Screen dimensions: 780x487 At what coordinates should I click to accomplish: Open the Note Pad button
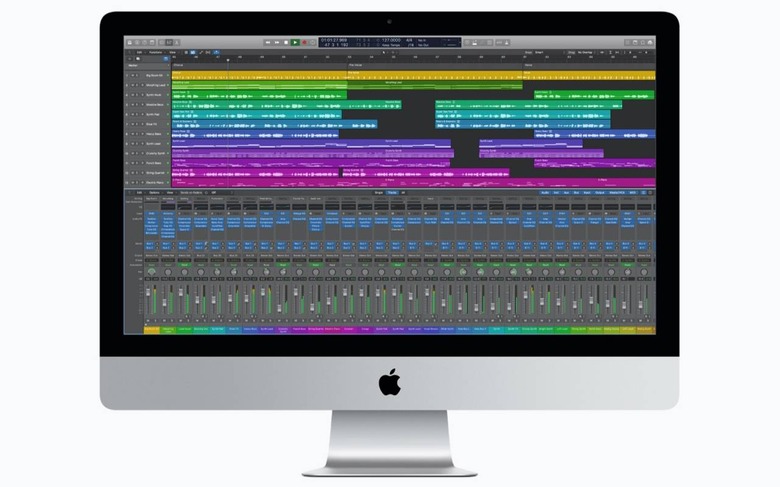point(635,43)
